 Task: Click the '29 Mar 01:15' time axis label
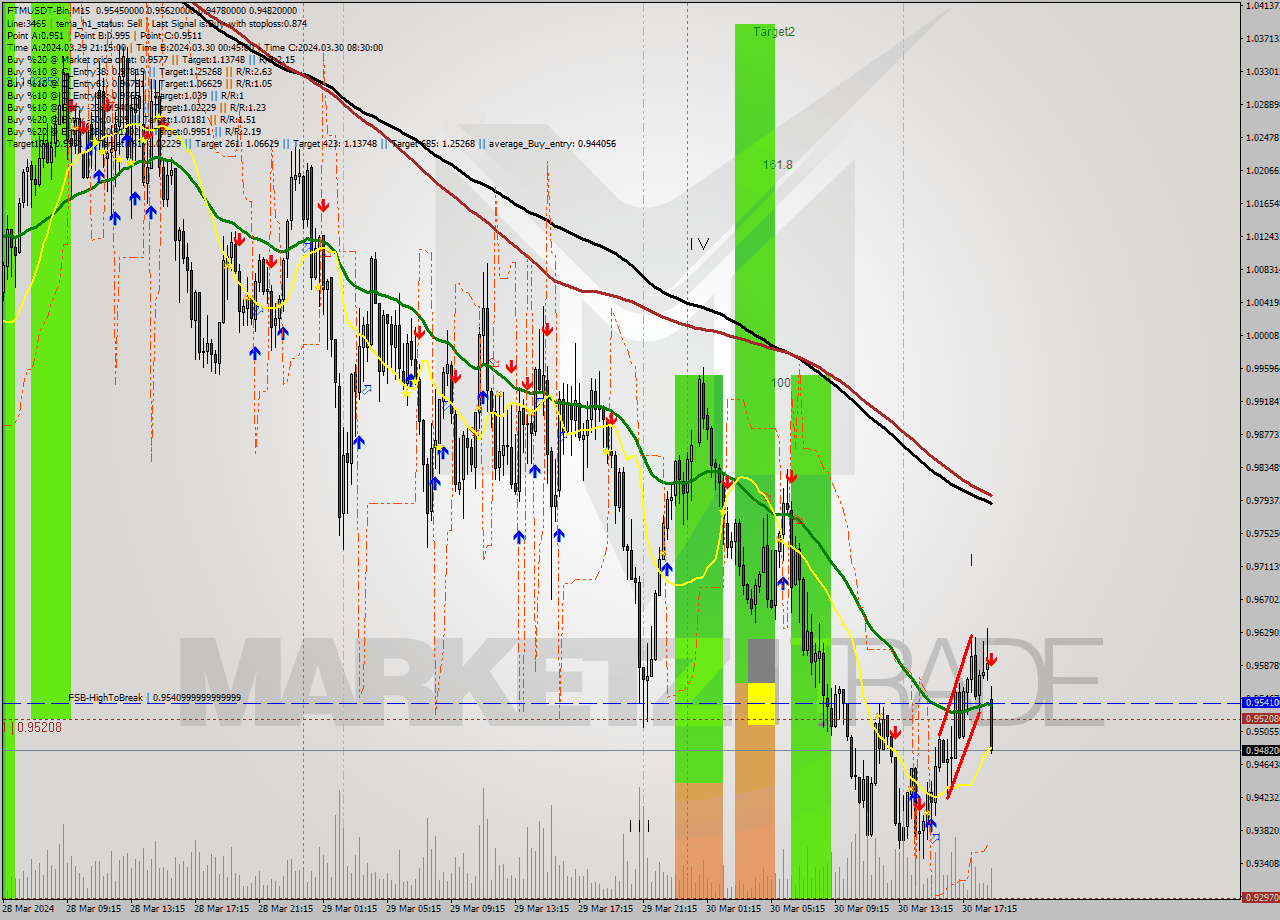tap(349, 909)
